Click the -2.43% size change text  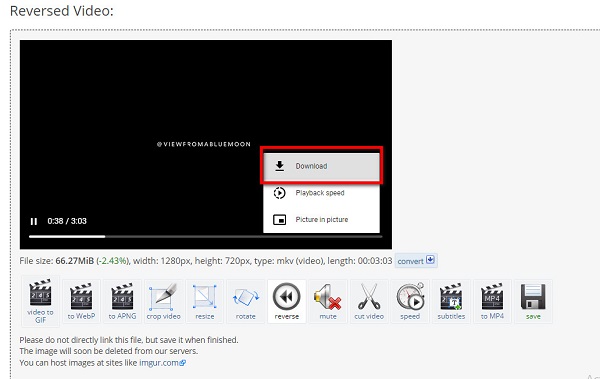[113, 261]
